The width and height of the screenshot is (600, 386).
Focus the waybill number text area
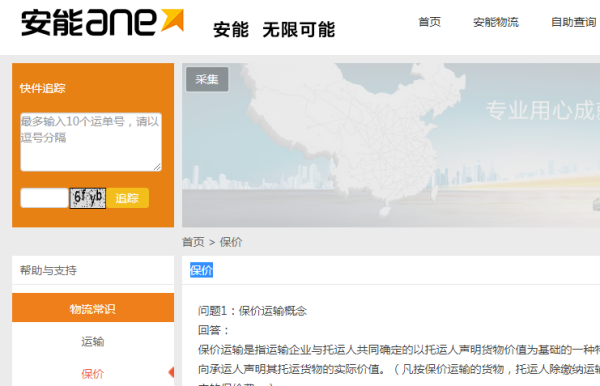pyautogui.click(x=91, y=142)
